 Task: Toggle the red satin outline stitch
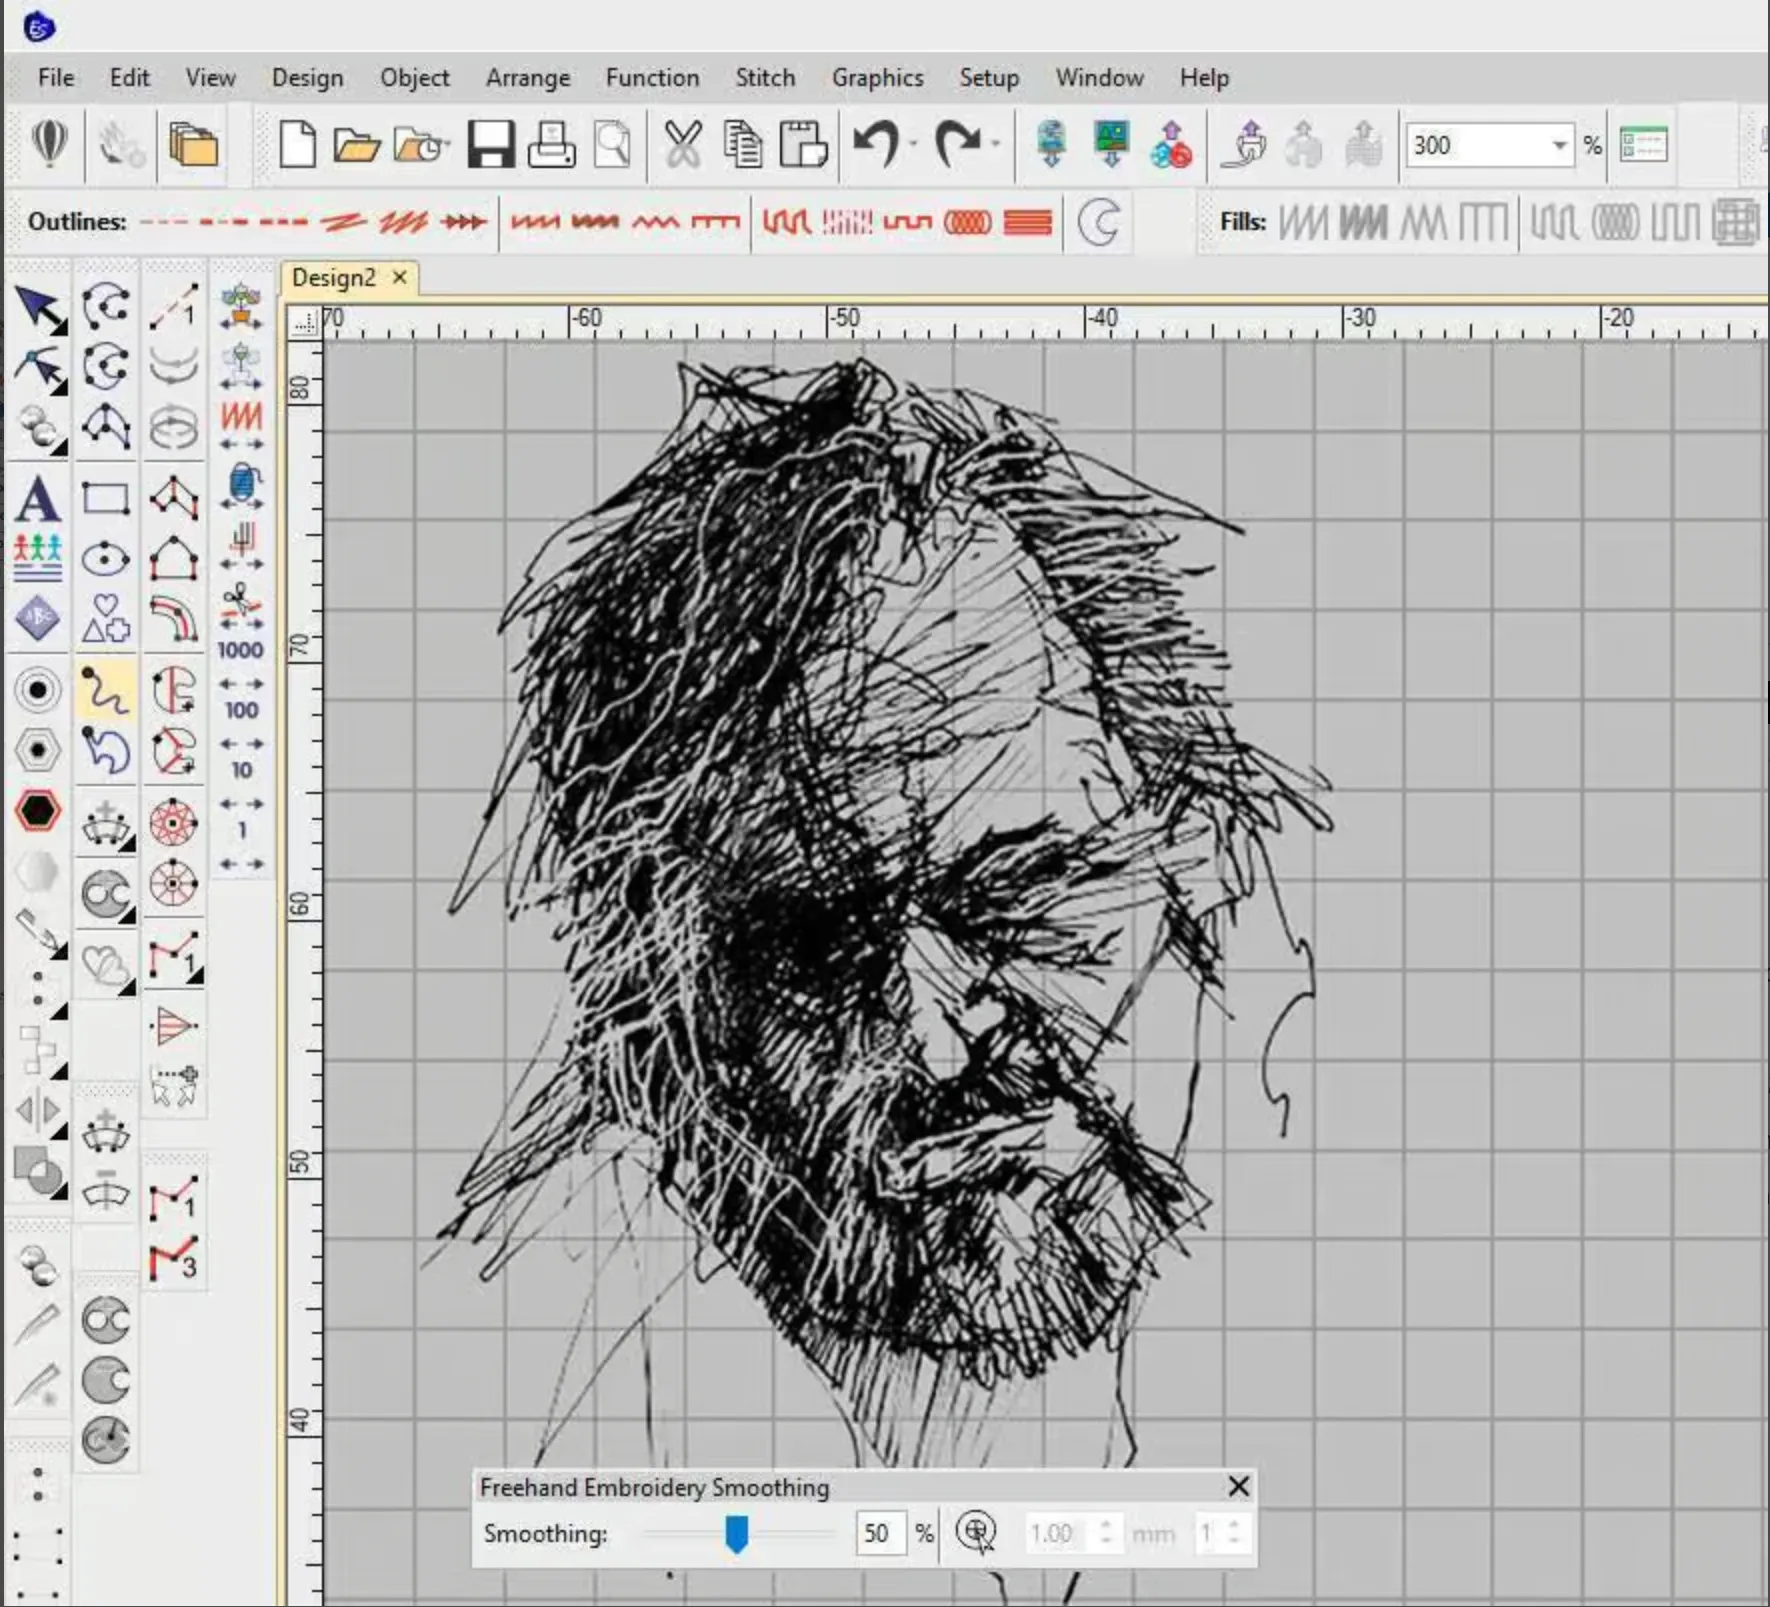tap(535, 222)
